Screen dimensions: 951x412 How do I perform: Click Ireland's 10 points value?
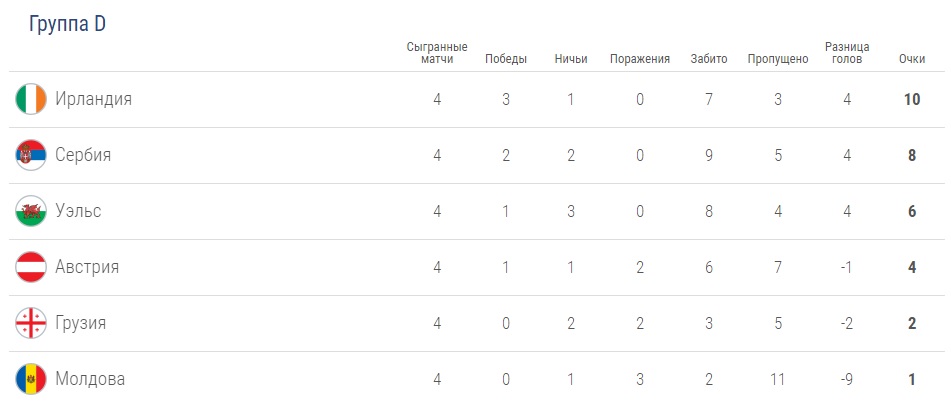(x=911, y=99)
